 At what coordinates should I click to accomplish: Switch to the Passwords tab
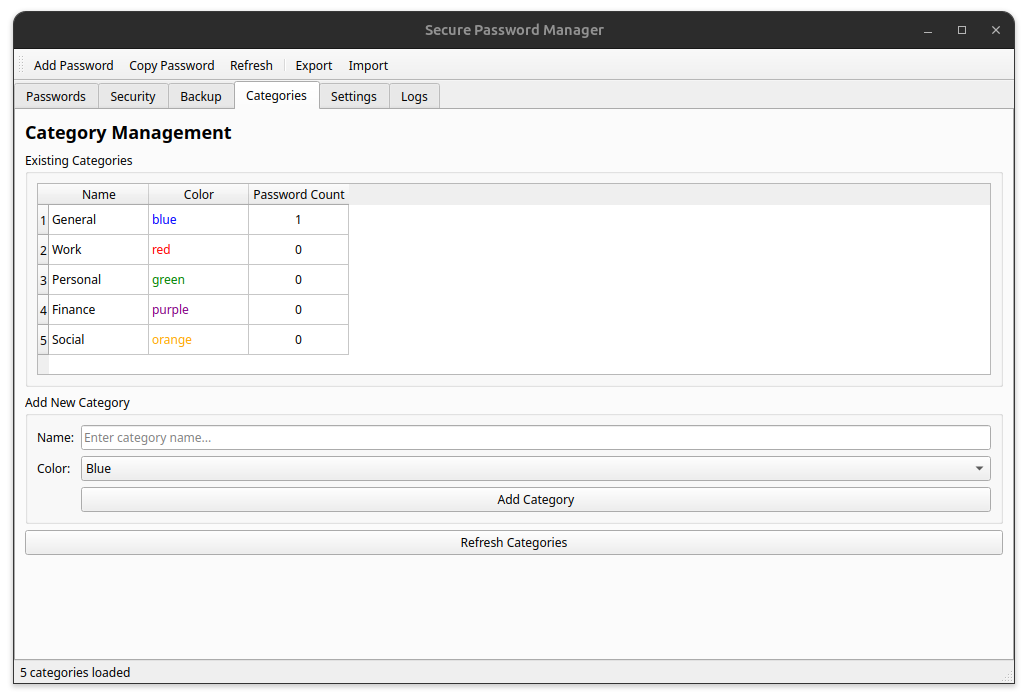pos(56,96)
